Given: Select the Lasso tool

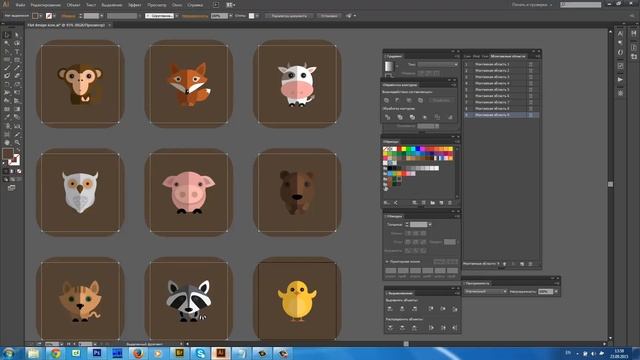Looking at the screenshot, I should [x=17, y=43].
